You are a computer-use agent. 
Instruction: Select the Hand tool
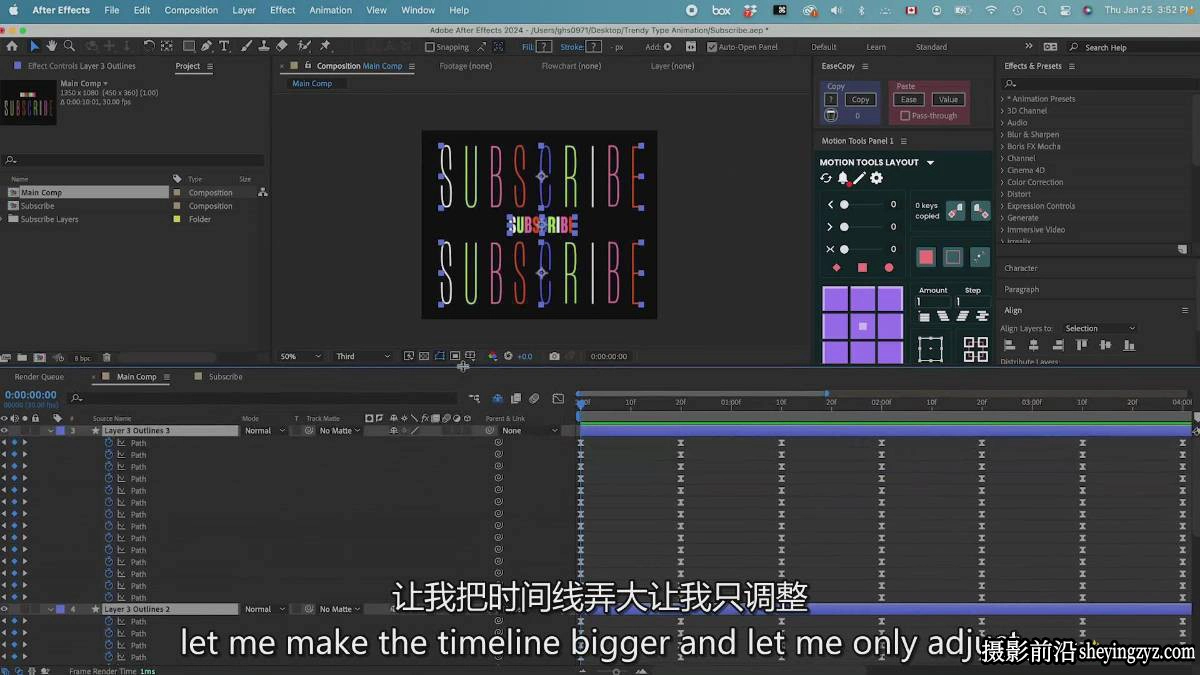pos(51,46)
